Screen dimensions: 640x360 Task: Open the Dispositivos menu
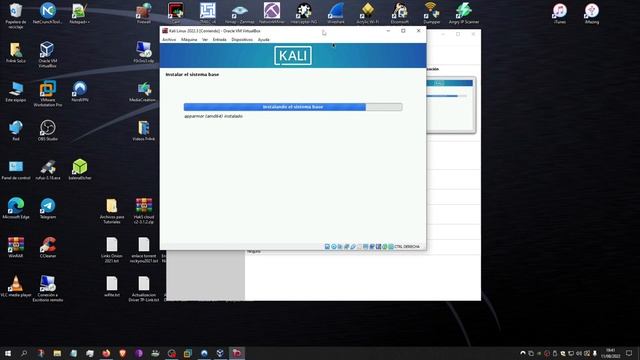[242, 40]
